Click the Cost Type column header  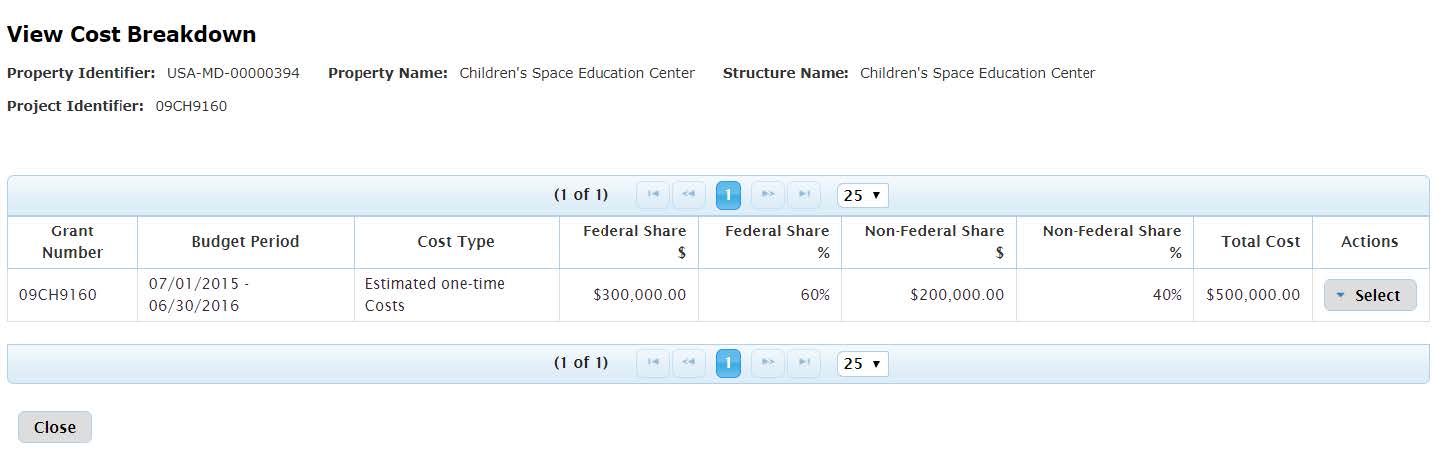coord(456,242)
